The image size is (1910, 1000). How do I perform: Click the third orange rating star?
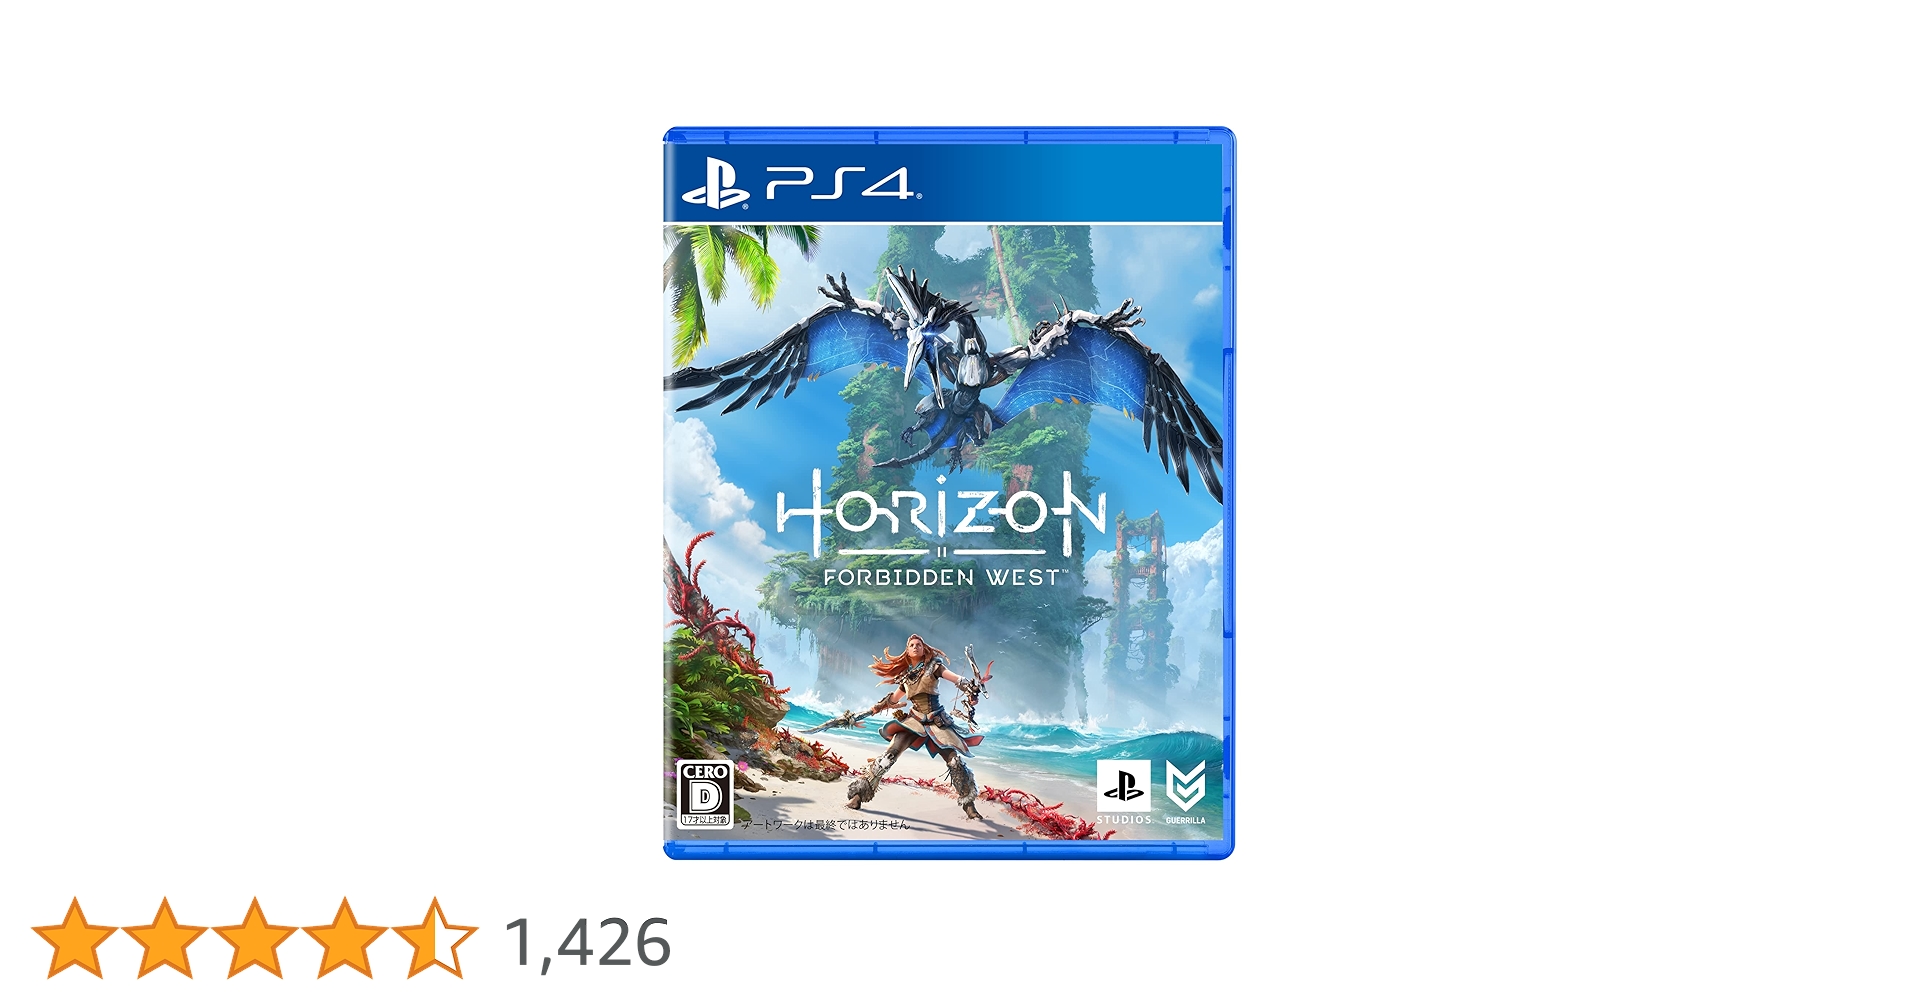[254, 937]
